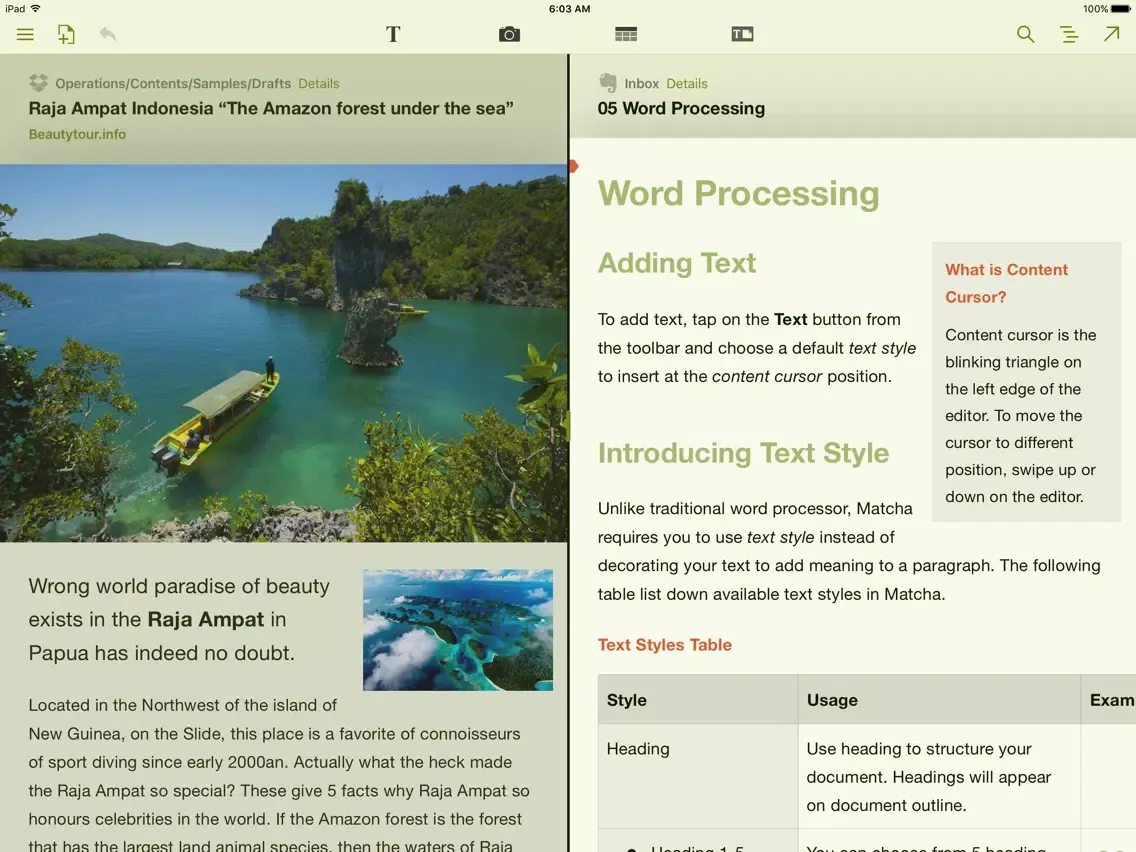1136x852 pixels.
Task: Tap the 05 Word Processing title
Action: [681, 109]
